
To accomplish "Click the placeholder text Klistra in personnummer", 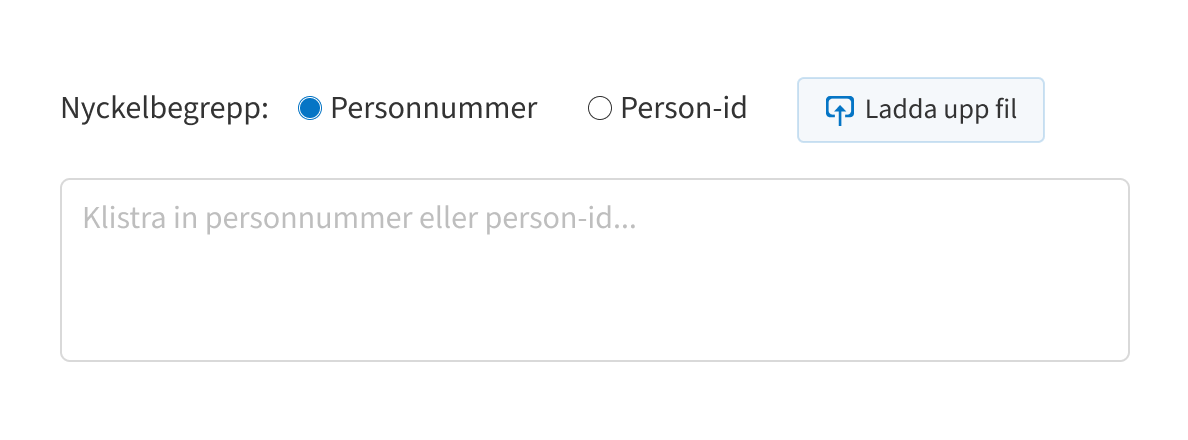I will pyautogui.click(x=248, y=218).
